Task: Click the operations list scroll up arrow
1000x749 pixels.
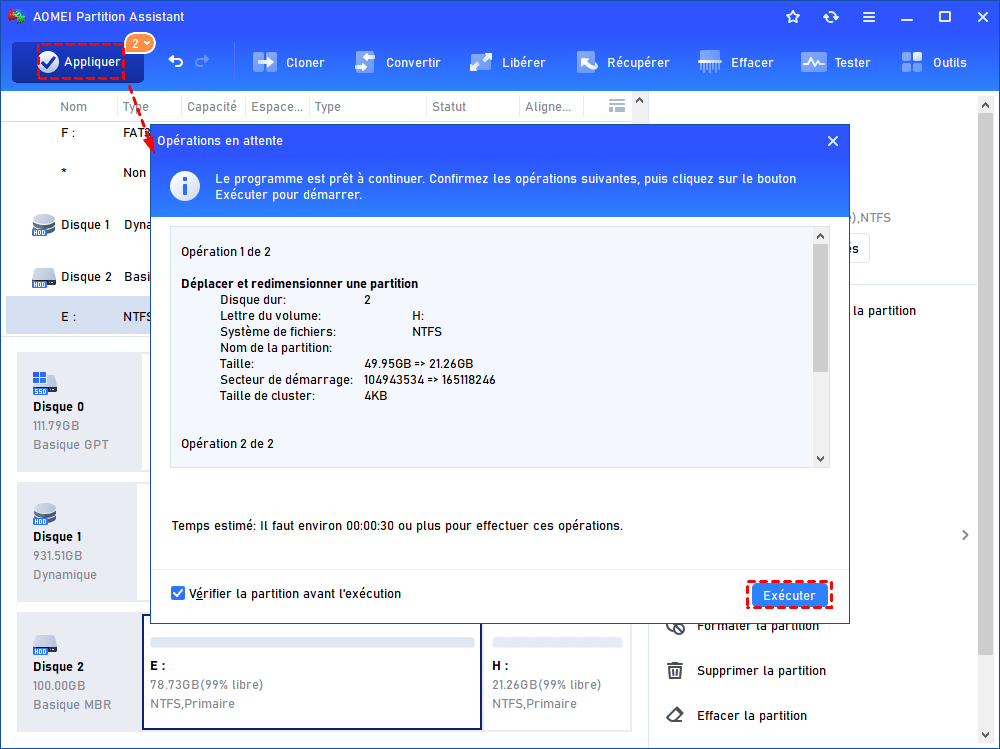Action: (x=821, y=236)
